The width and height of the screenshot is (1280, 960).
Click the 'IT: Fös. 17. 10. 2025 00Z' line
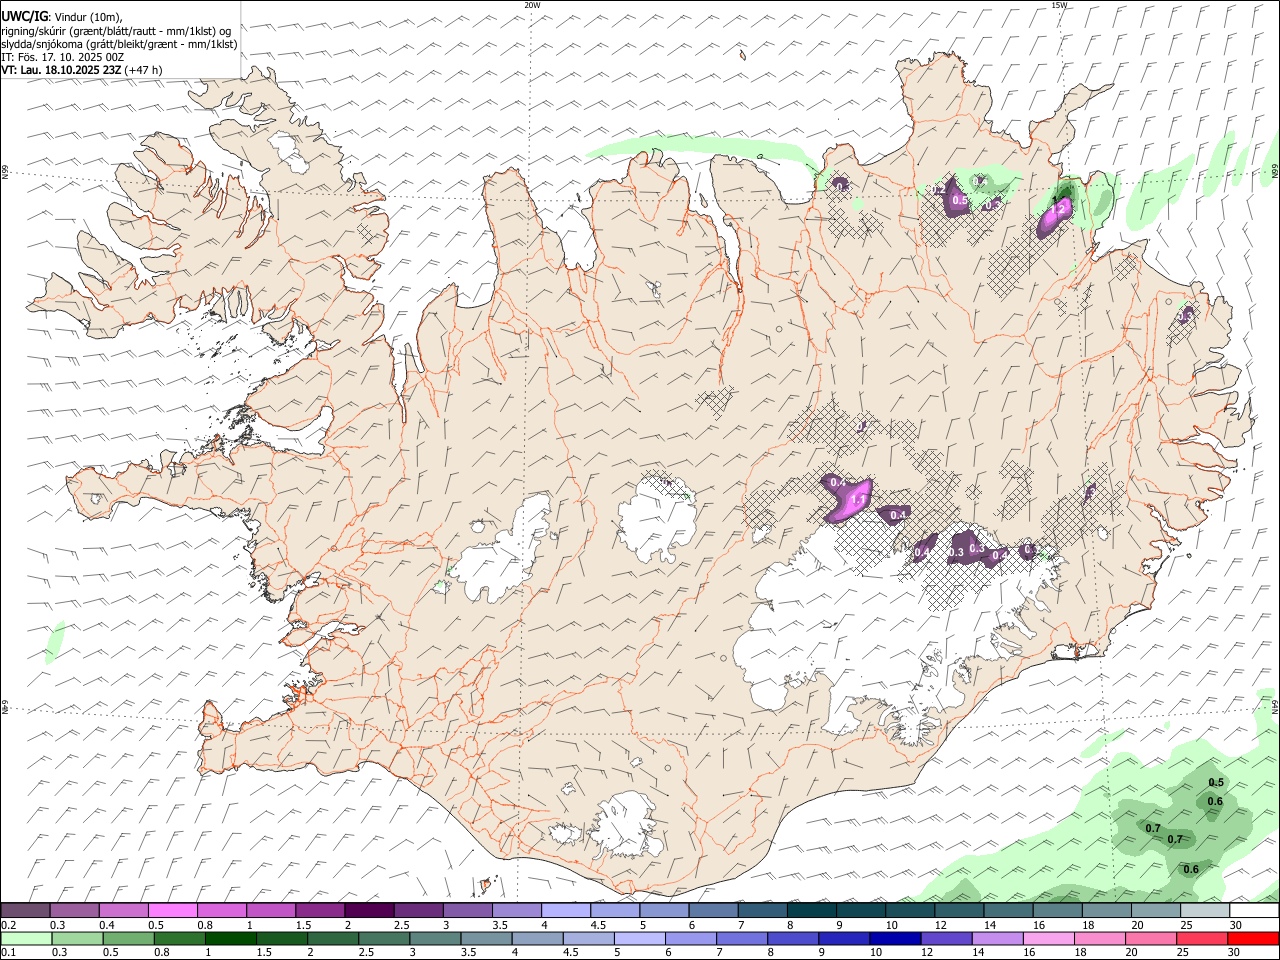coord(63,57)
